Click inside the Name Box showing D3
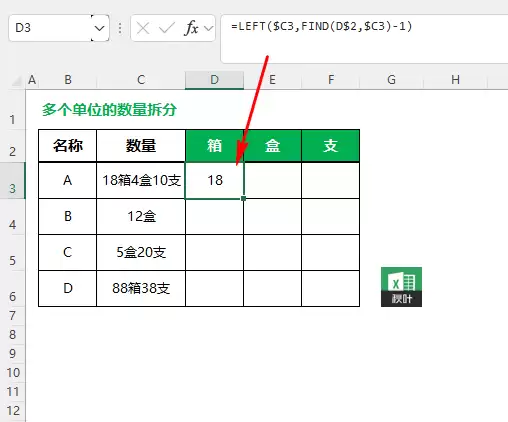 click(50, 28)
